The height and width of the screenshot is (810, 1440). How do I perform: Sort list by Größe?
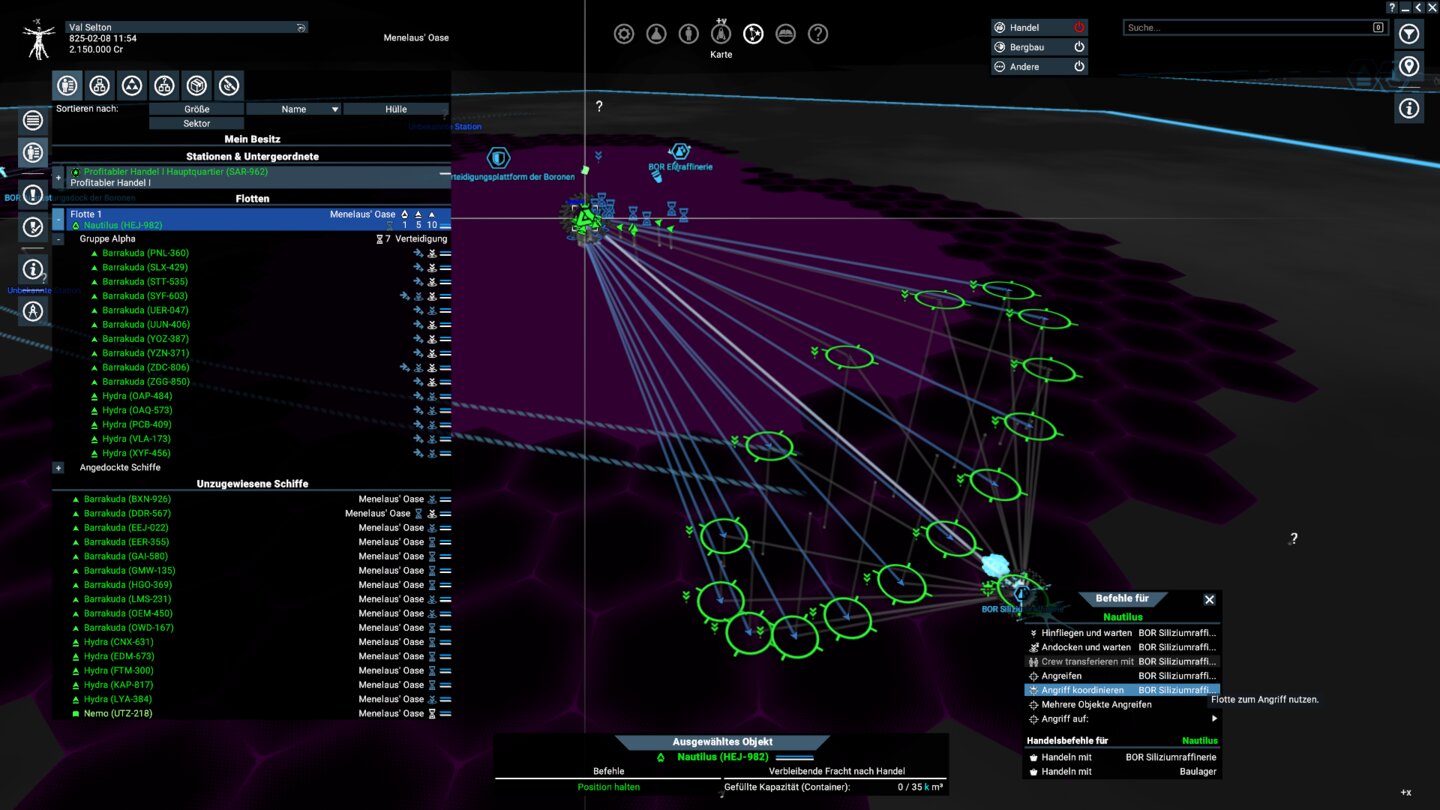pyautogui.click(x=197, y=109)
